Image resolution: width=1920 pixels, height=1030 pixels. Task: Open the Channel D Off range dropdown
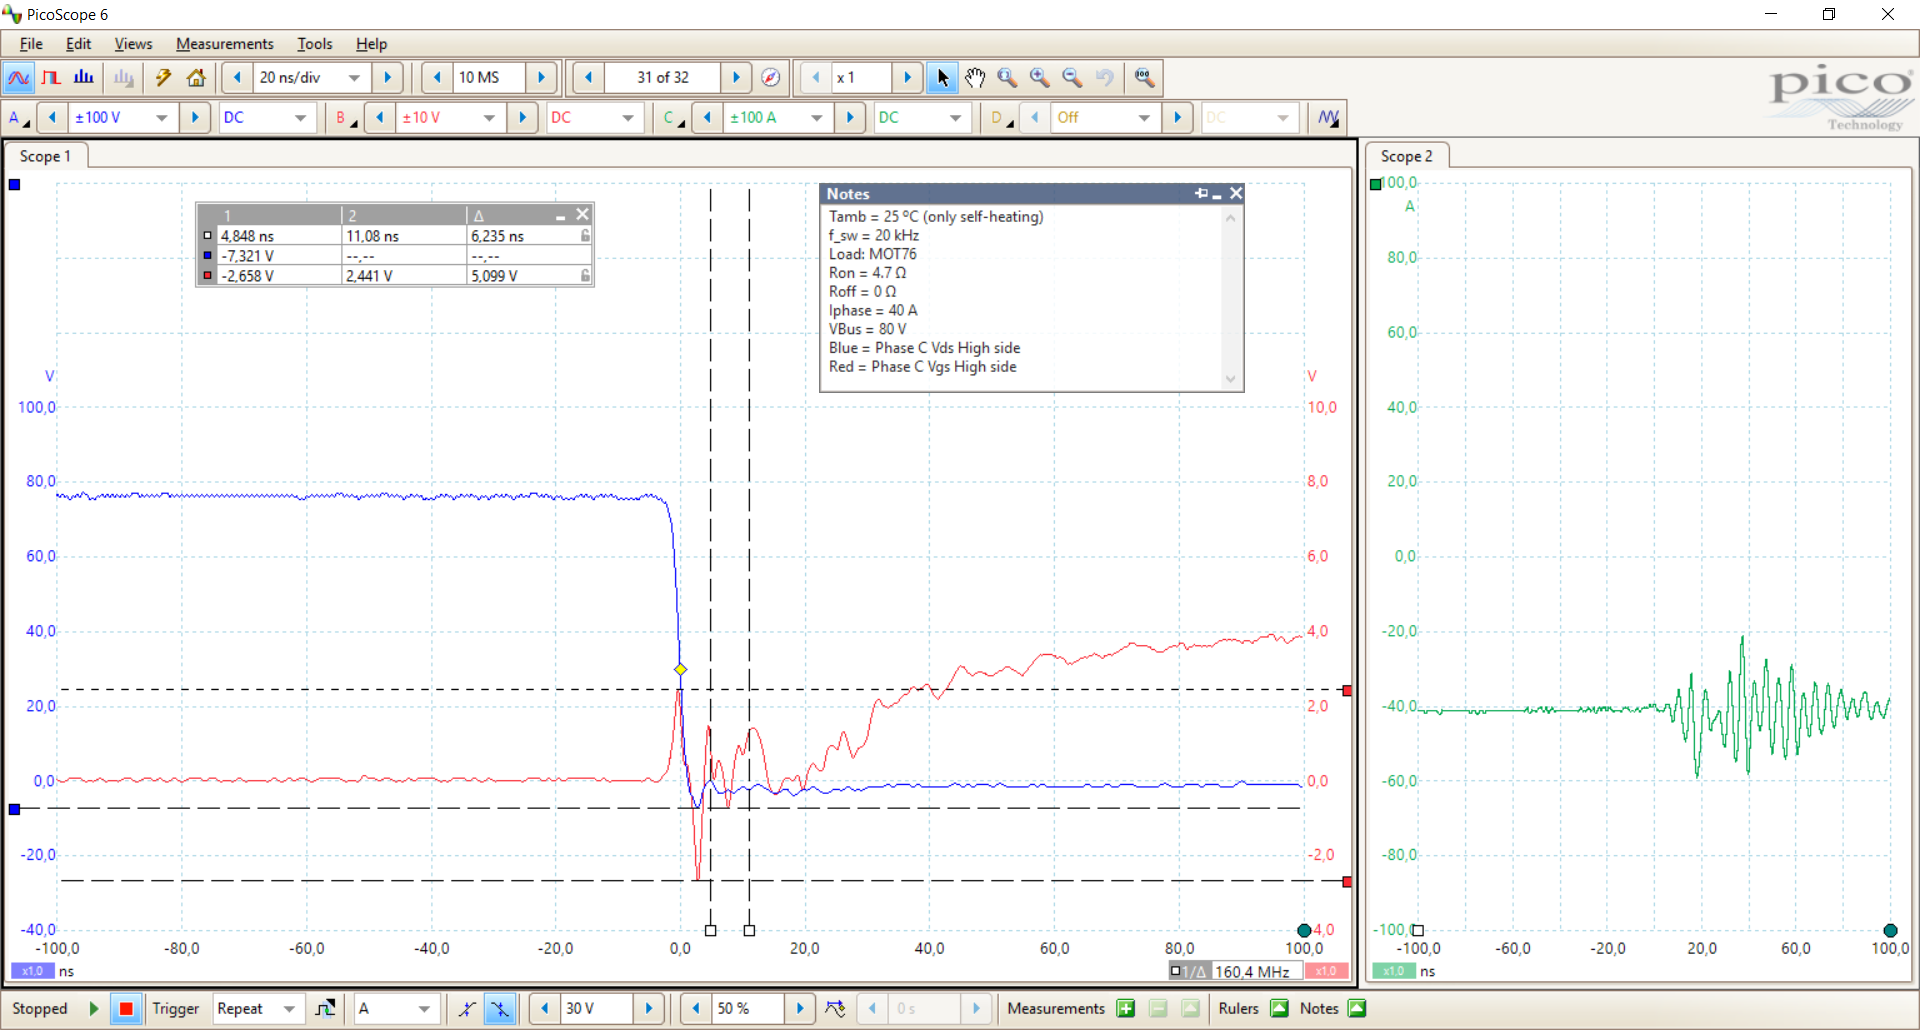point(1144,118)
